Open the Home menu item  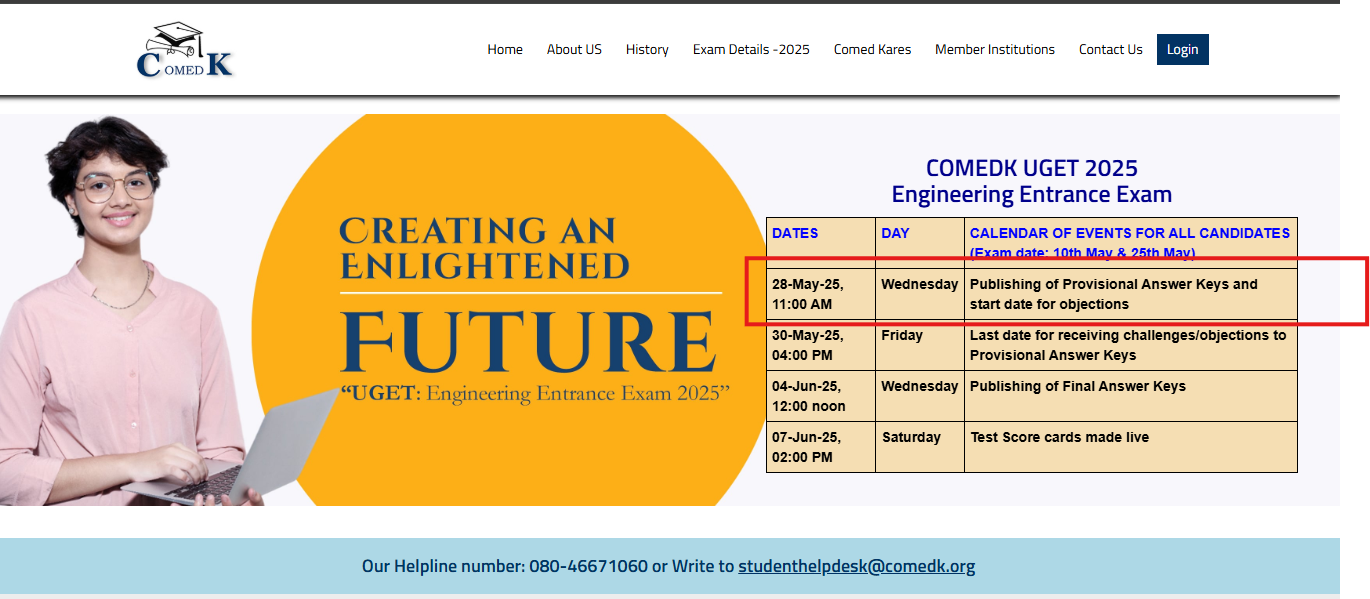[505, 49]
